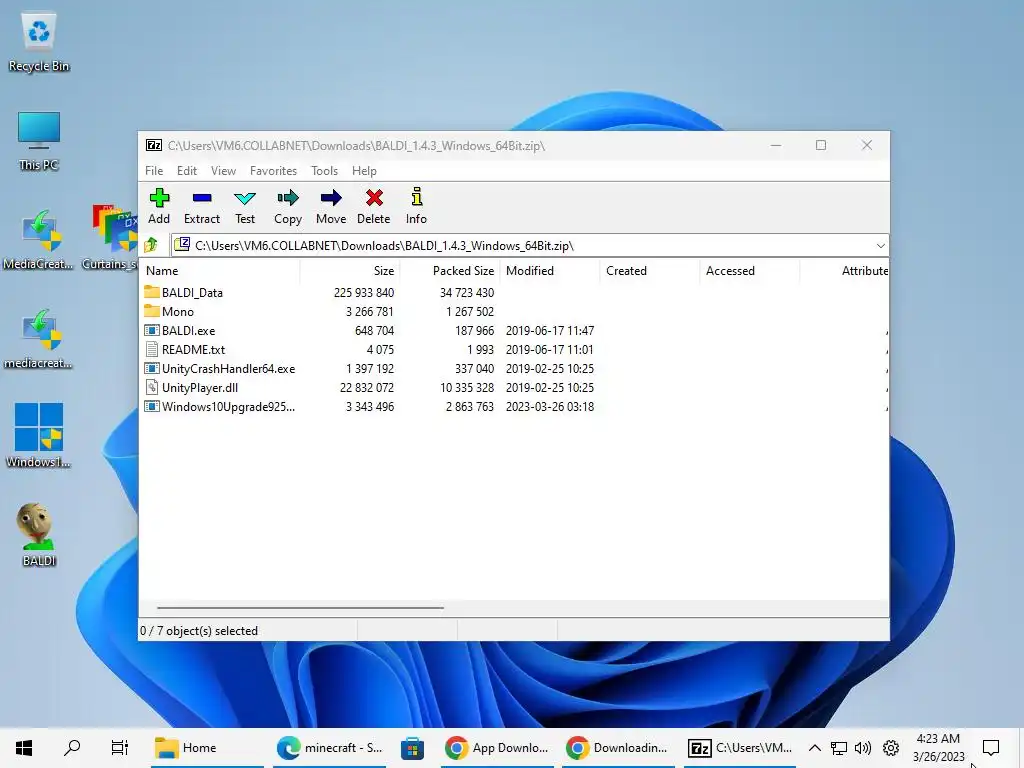Click "0 / 7 object(s) selected" status
The image size is (1024, 768).
(x=199, y=631)
